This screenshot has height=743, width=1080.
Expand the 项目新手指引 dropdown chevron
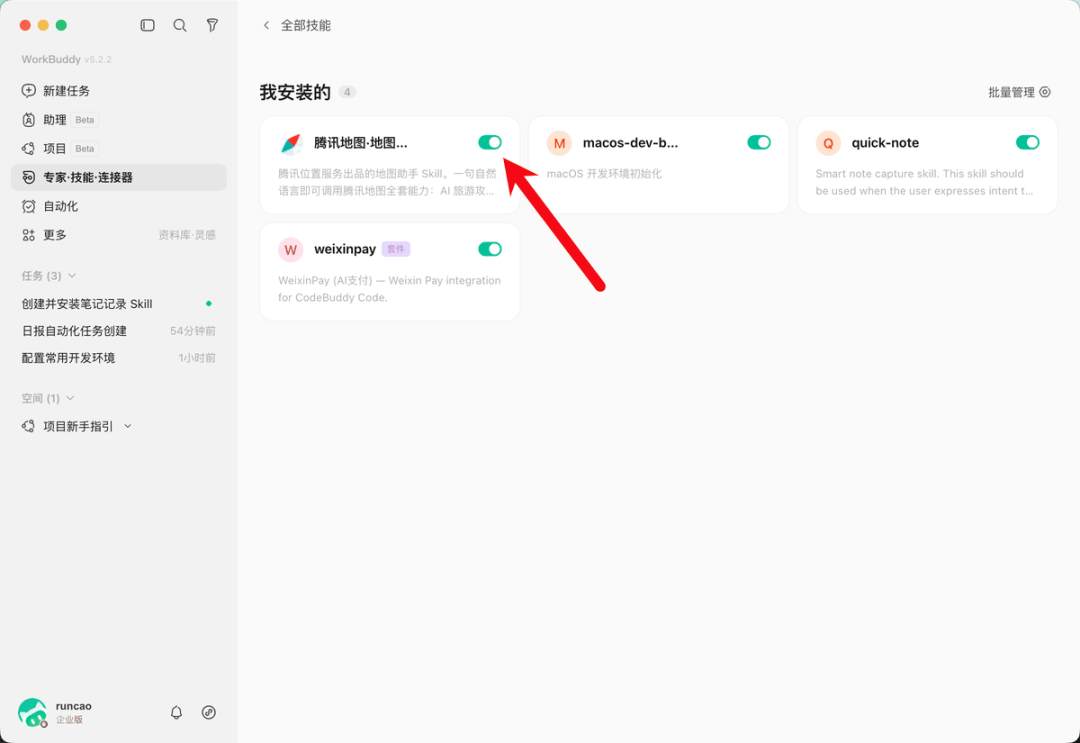click(127, 426)
